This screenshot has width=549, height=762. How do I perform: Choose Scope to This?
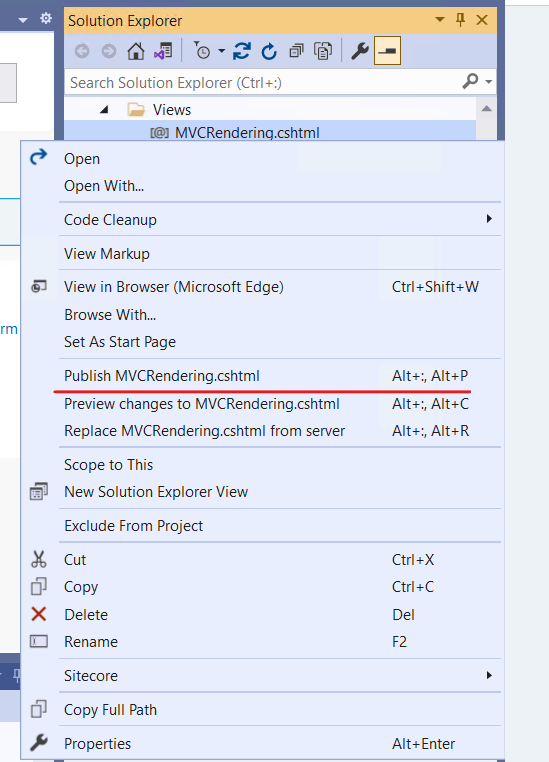[262, 465]
